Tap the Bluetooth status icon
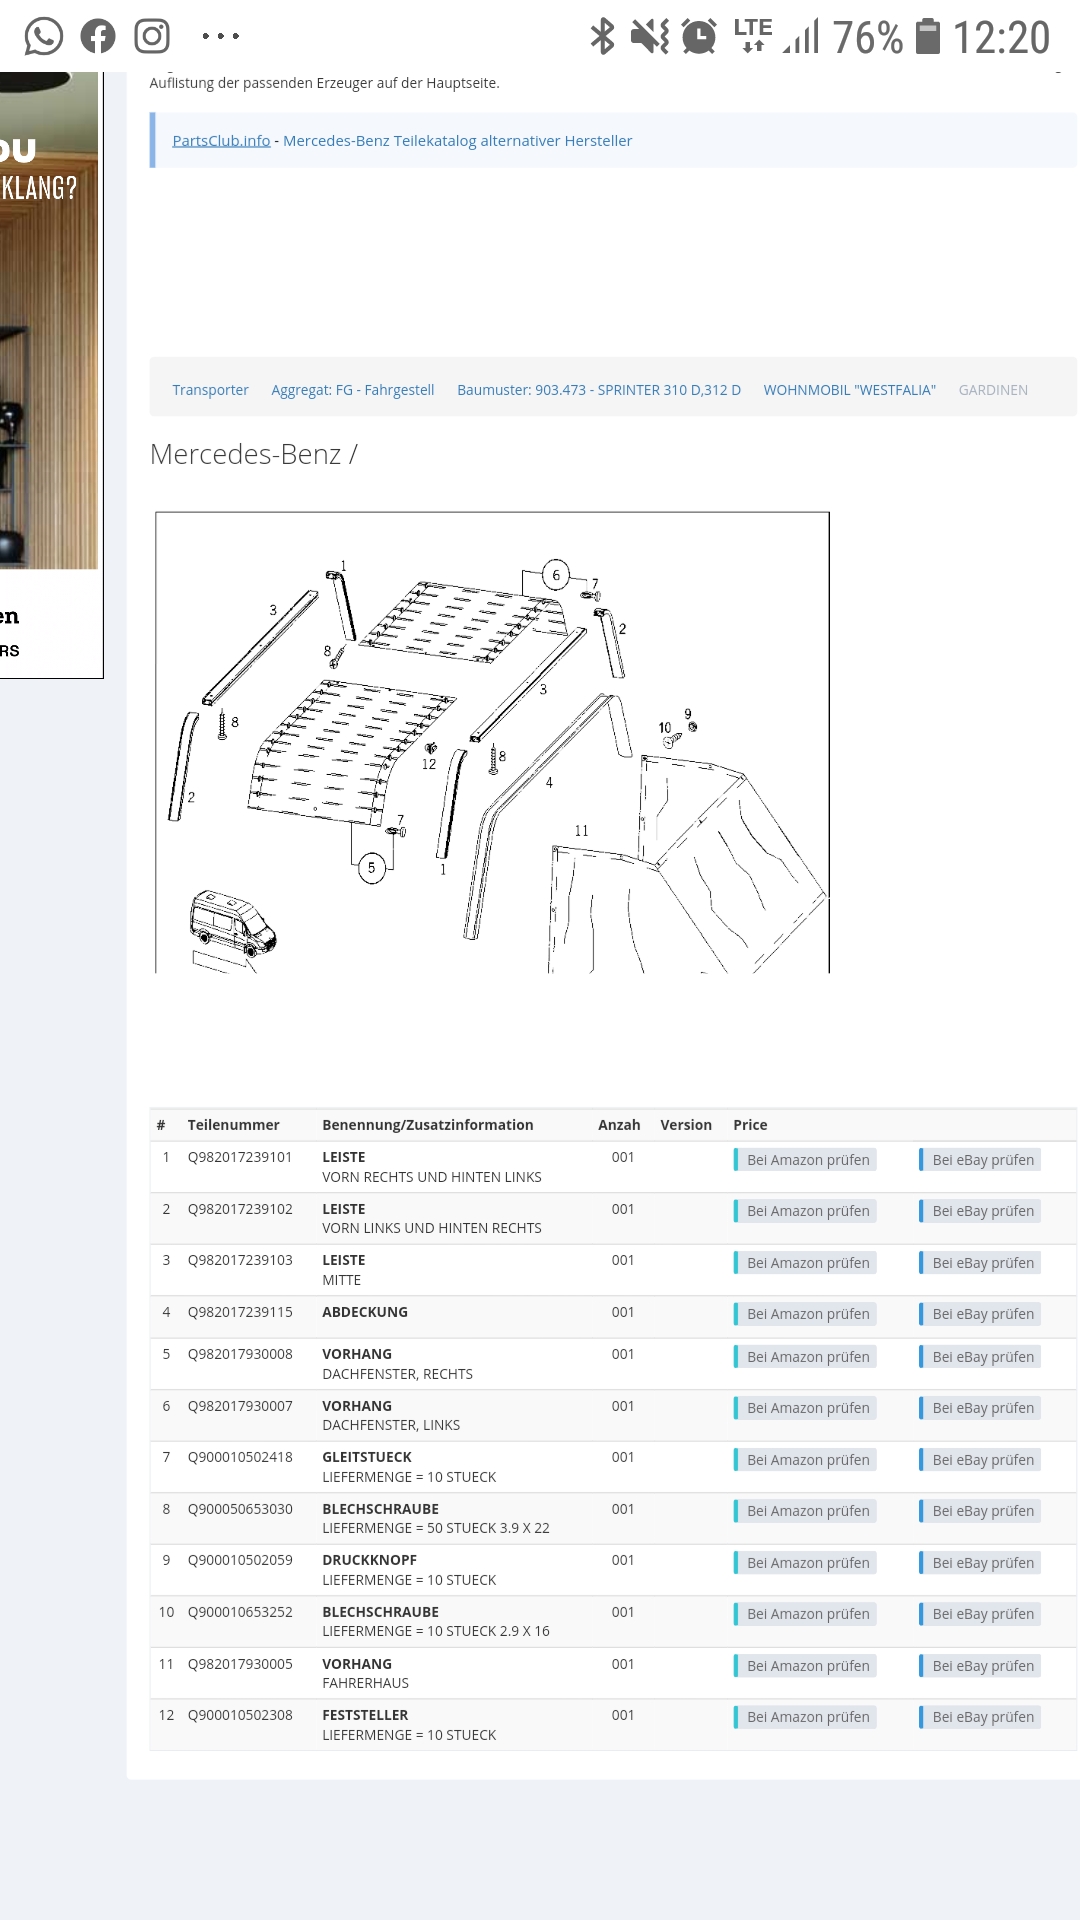 tap(602, 37)
